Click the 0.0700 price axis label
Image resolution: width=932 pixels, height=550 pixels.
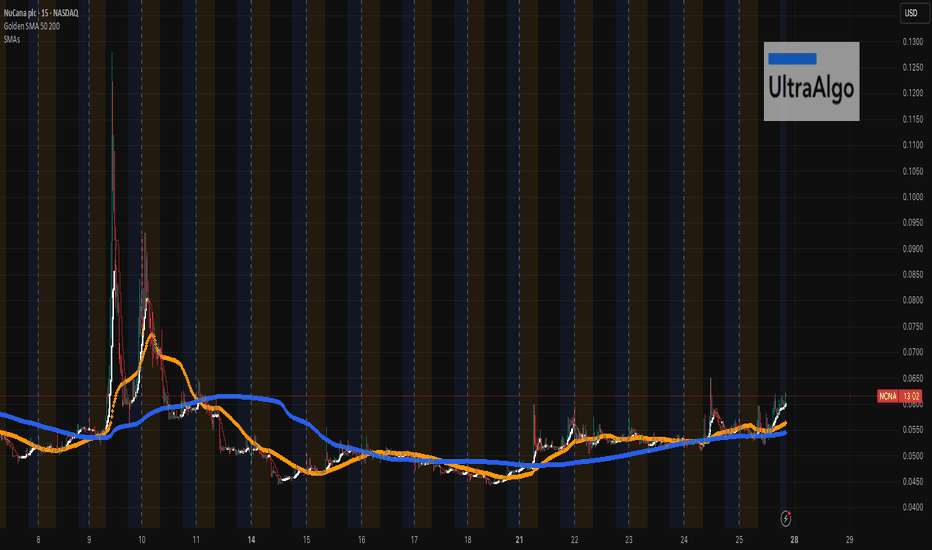pyautogui.click(x=912, y=352)
